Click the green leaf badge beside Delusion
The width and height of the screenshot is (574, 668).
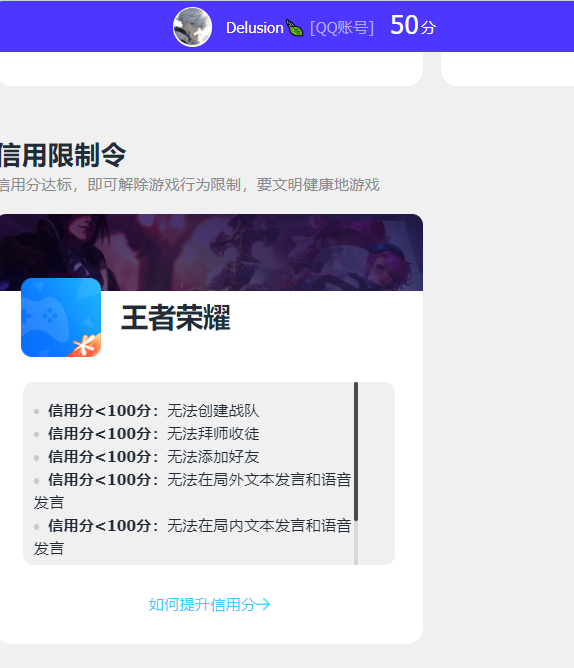[294, 28]
